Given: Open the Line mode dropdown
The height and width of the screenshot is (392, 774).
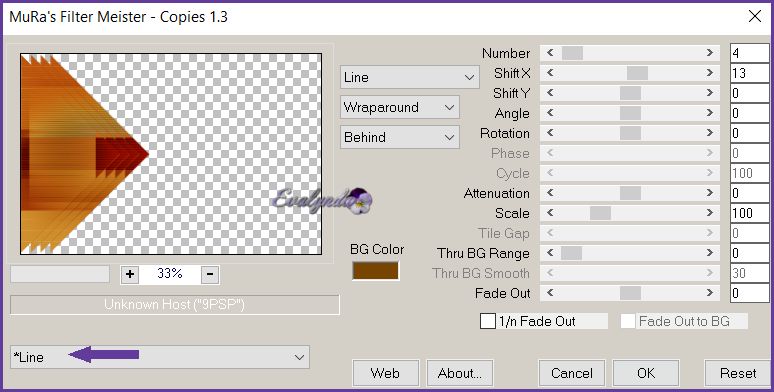Looking at the screenshot, I should 409,78.
